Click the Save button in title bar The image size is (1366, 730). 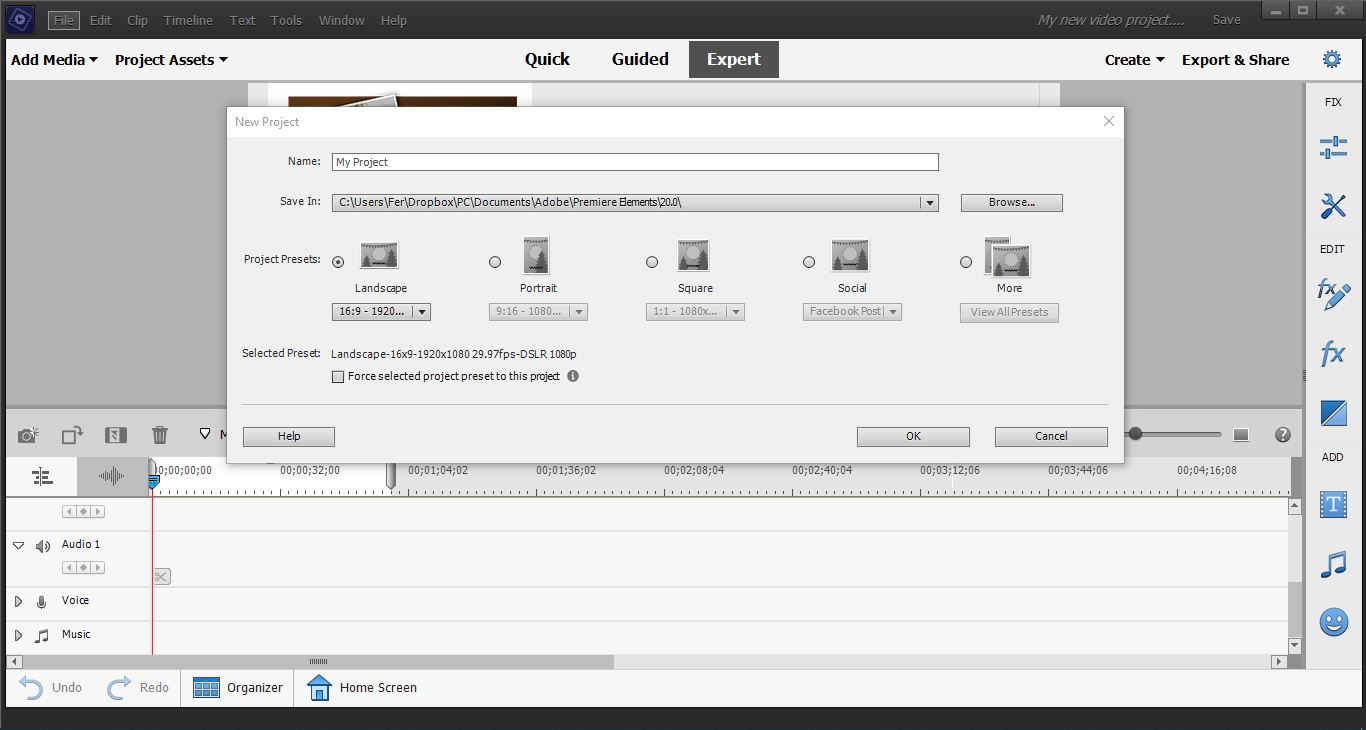pos(1226,20)
